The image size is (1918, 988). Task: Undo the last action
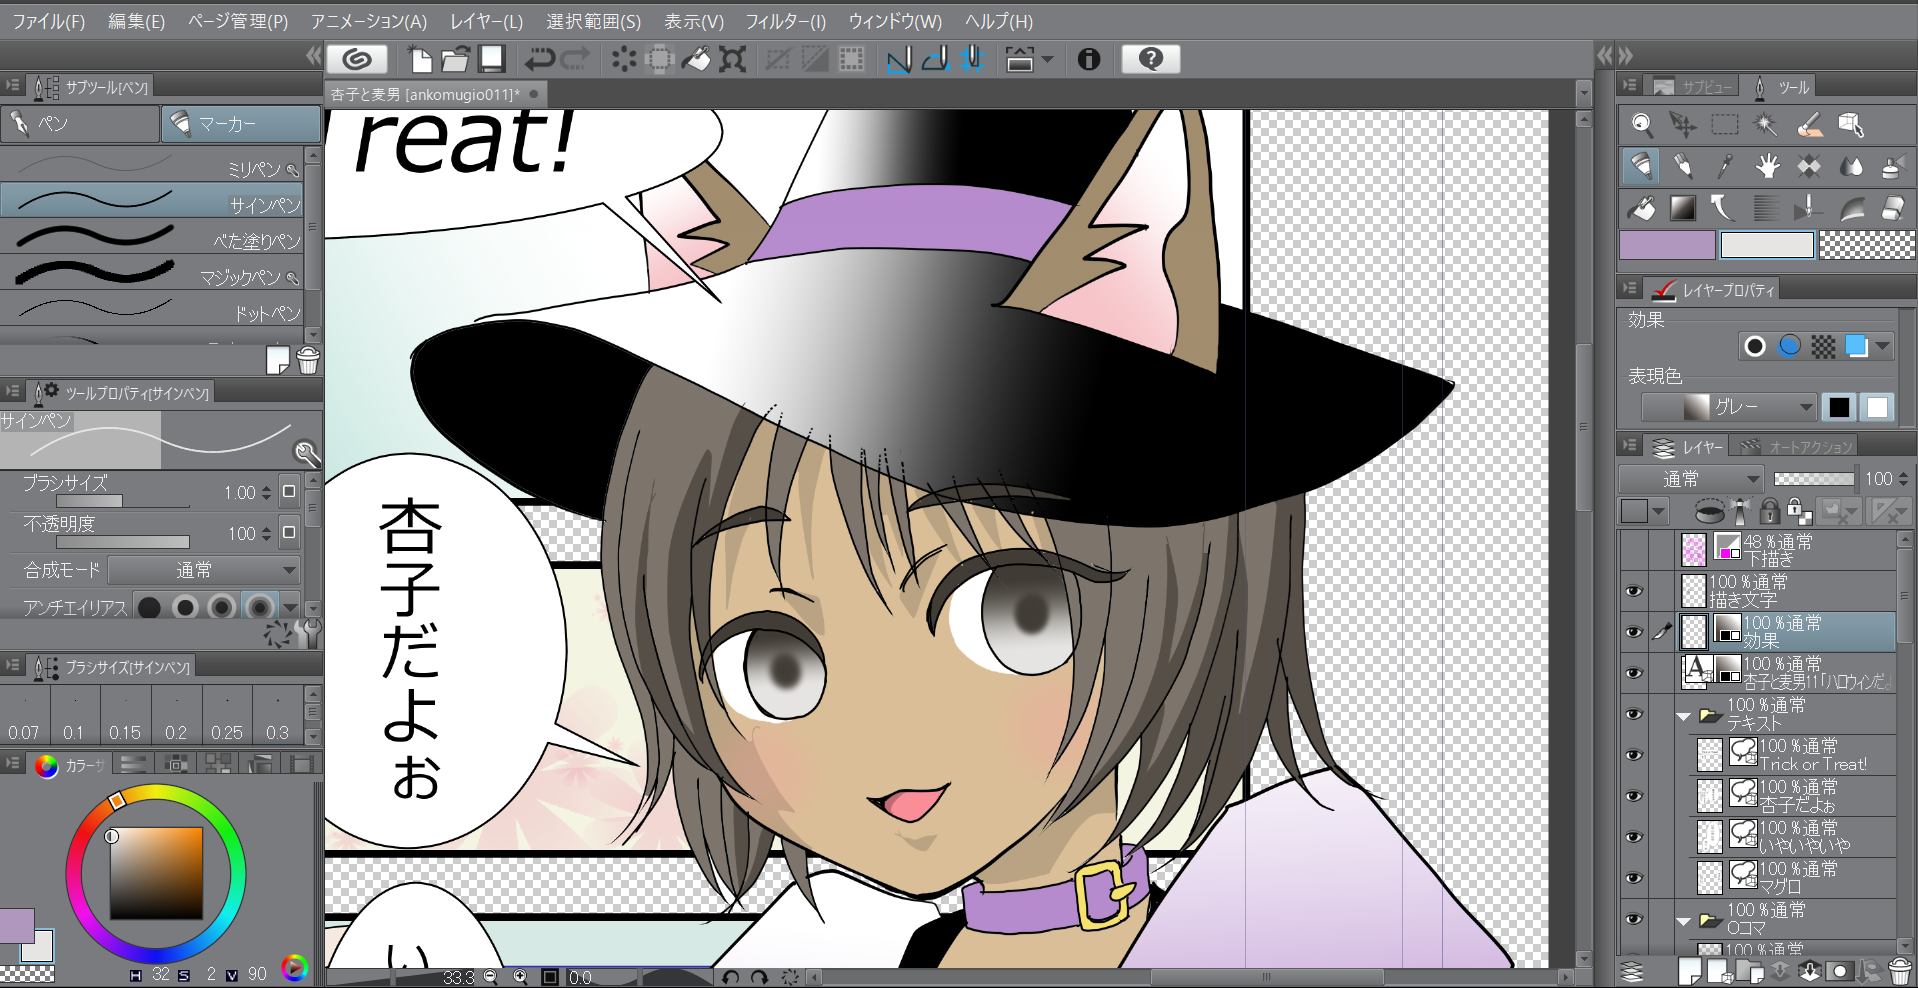pyautogui.click(x=540, y=60)
